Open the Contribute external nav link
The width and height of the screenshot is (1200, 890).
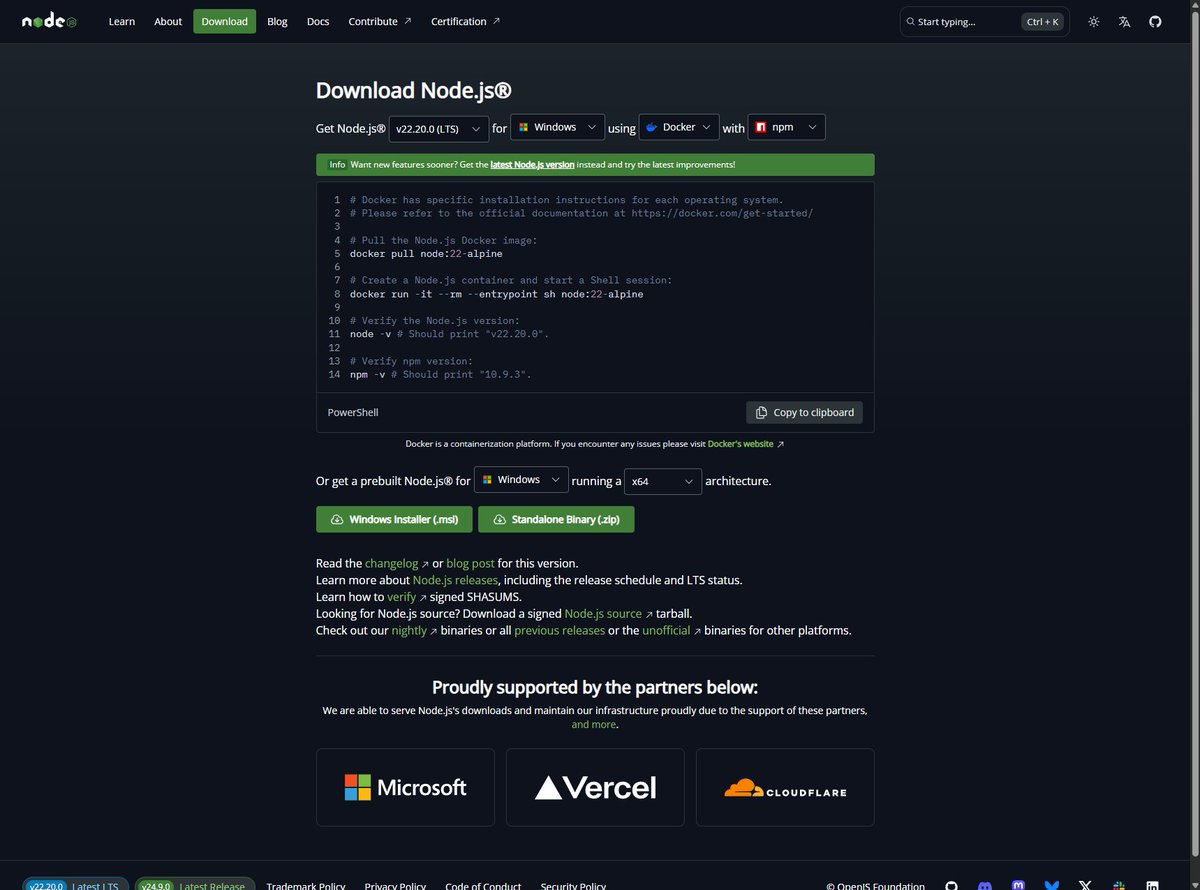click(x=380, y=21)
